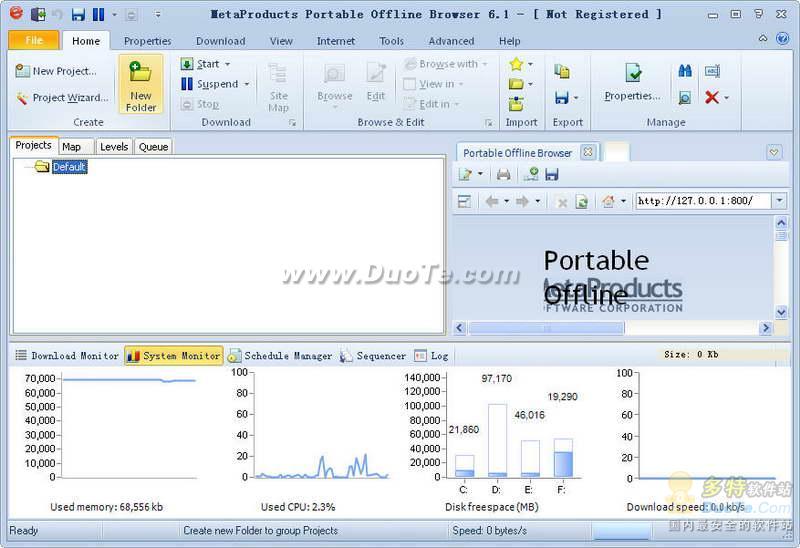Viewport: 800px width, 548px height.
Task: Click the browser back arrow
Action: point(492,202)
